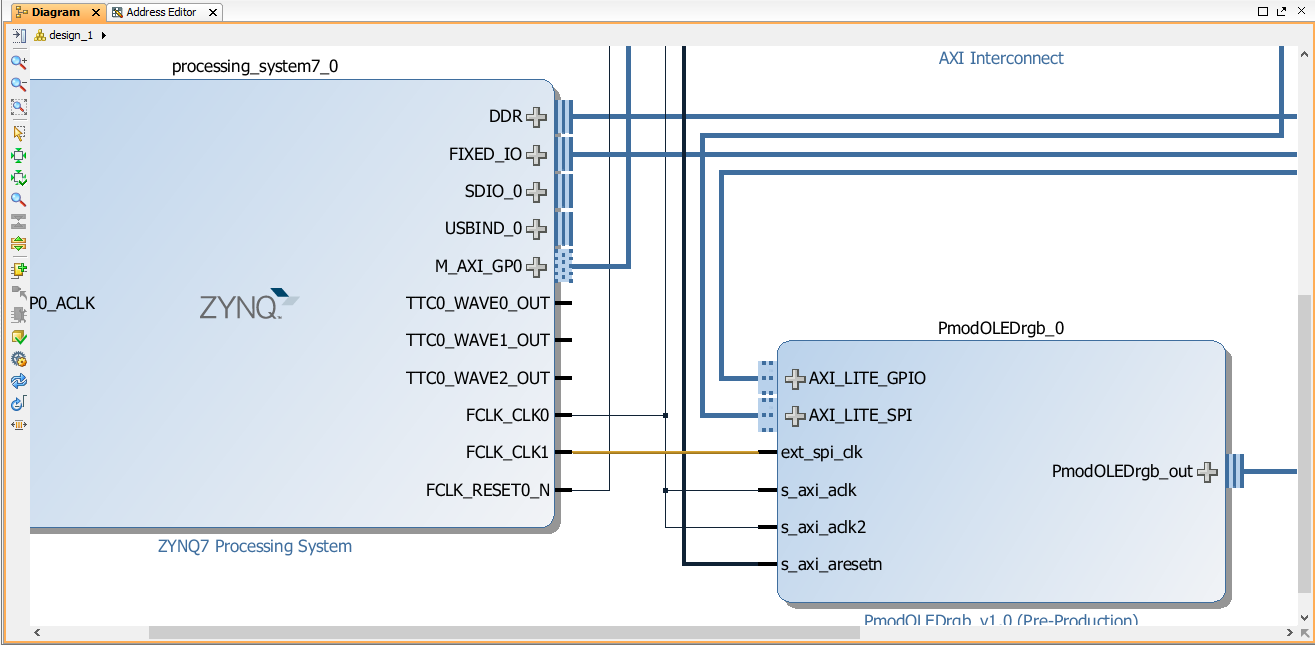Click the refresh clock-arrow toolbar icon

(18, 403)
